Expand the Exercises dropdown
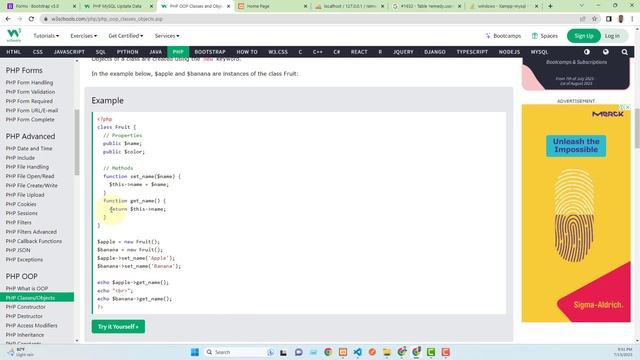Image resolution: width=640 pixels, height=360 pixels. pos(84,36)
